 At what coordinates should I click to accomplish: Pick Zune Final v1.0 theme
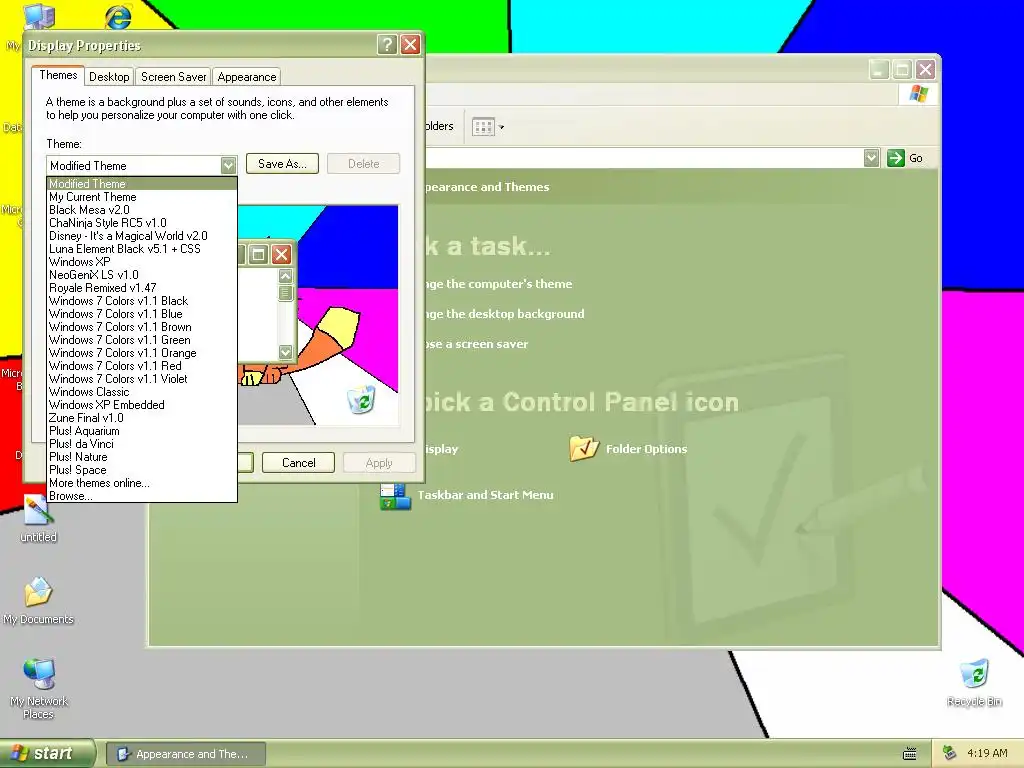[x=142, y=418]
